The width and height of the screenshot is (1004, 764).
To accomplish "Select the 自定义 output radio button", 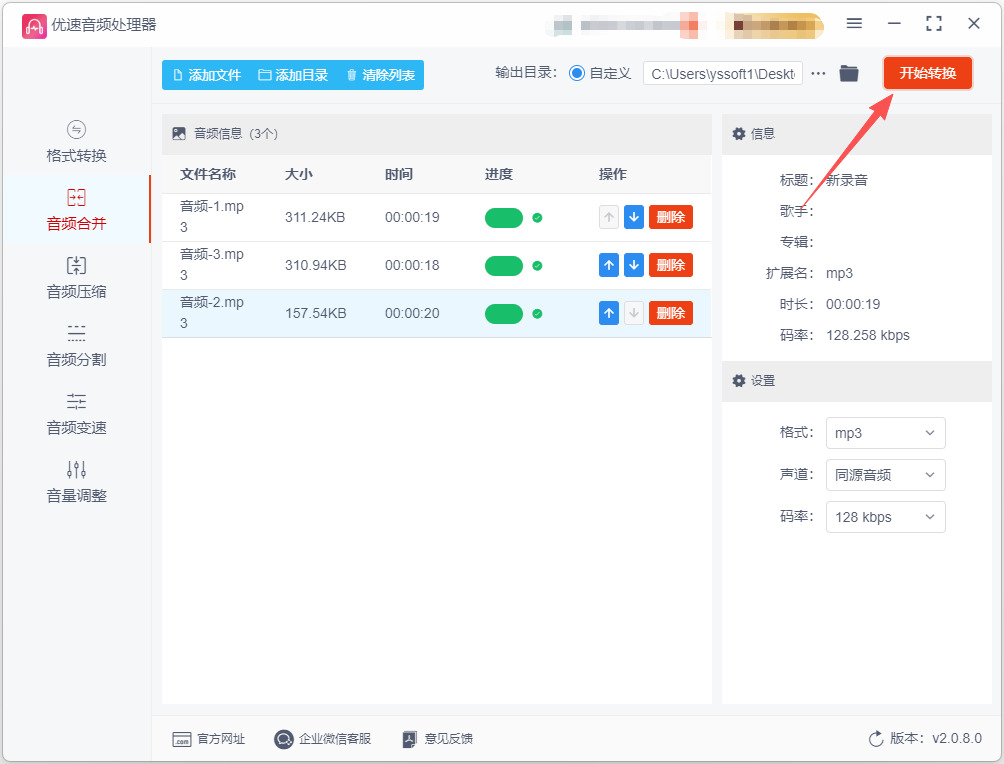I will pyautogui.click(x=576, y=74).
